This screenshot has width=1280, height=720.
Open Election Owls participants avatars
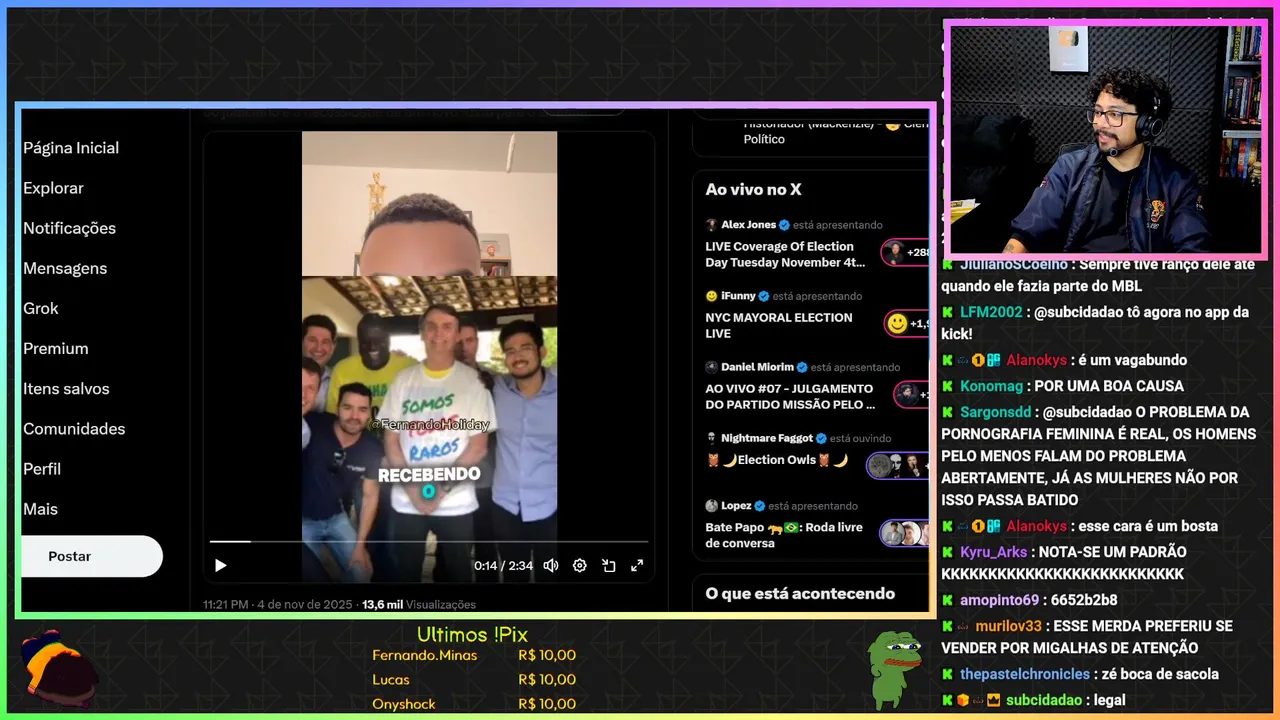[x=898, y=466]
